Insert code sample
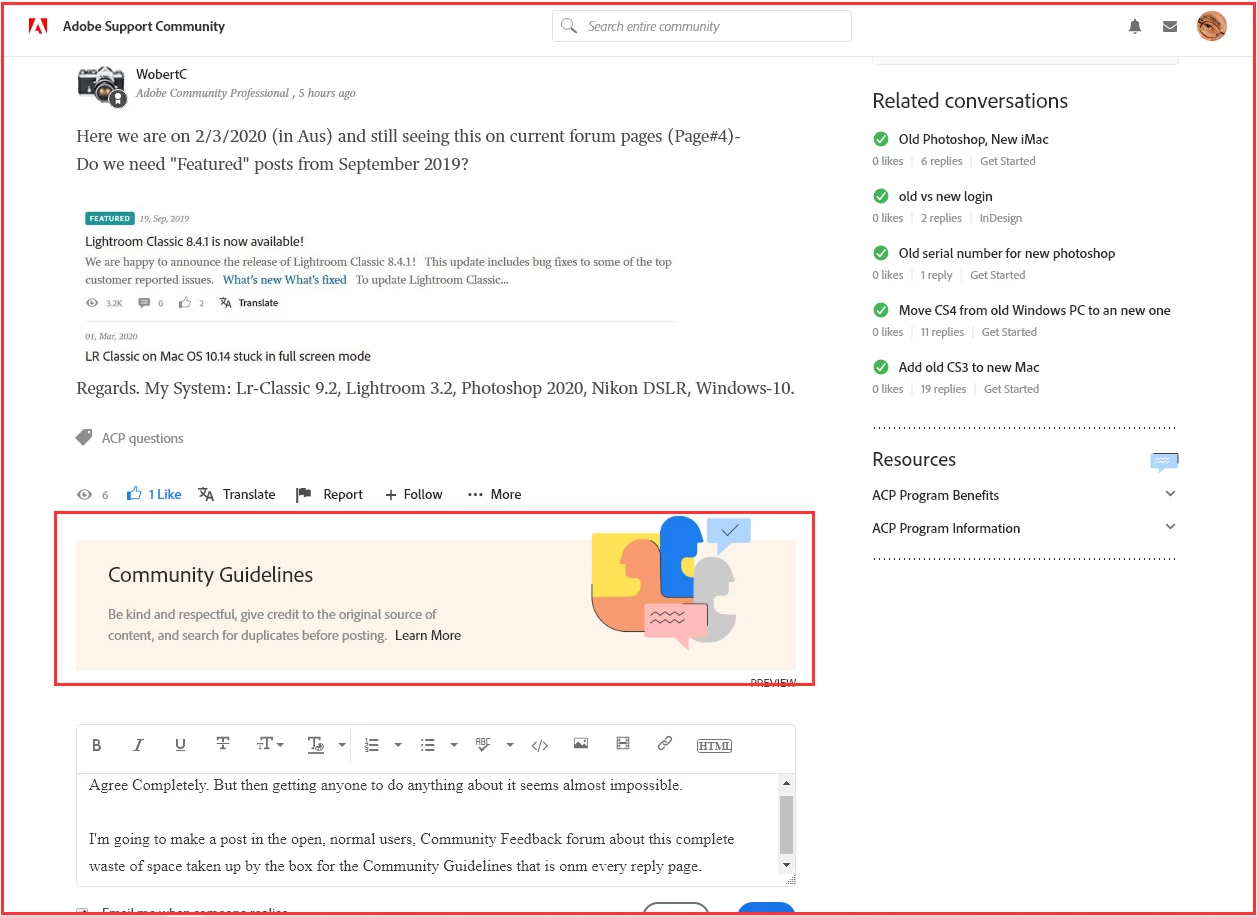The height and width of the screenshot is (917, 1257). (540, 745)
